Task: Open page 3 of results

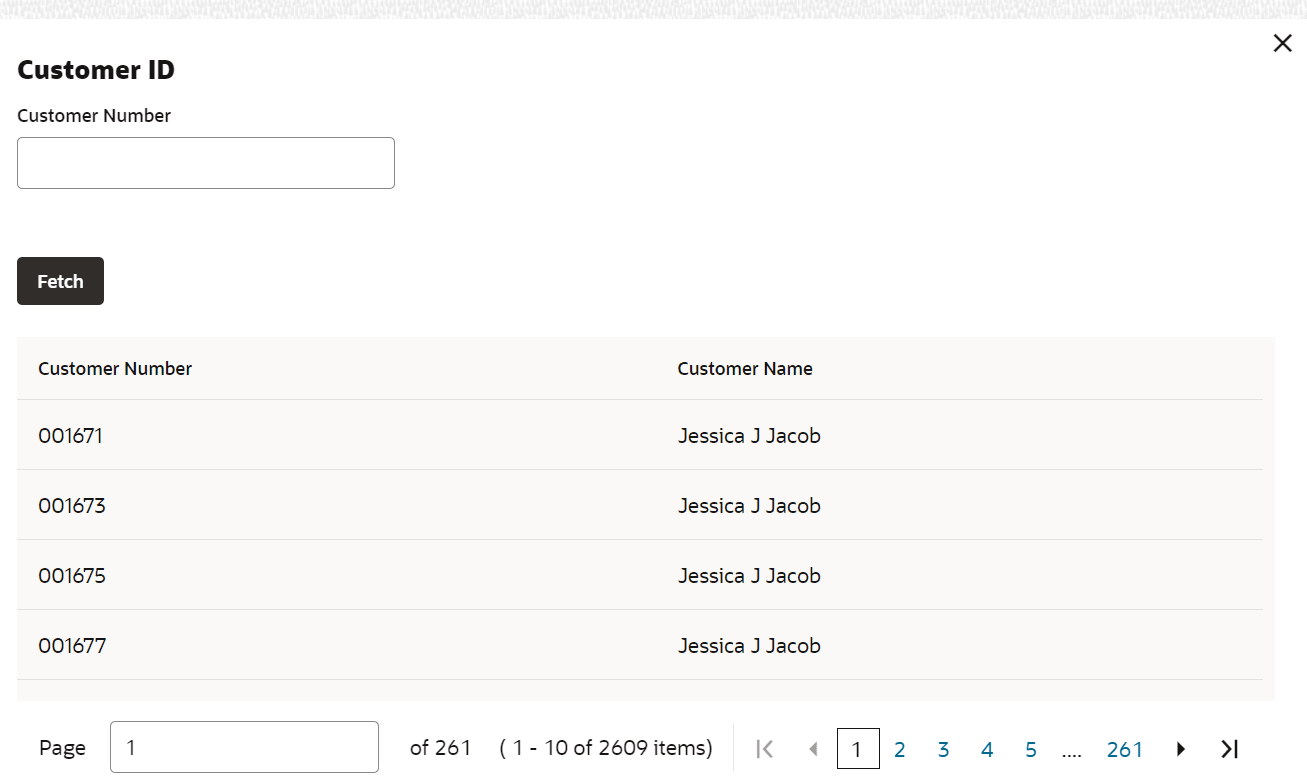Action: pyautogui.click(x=943, y=749)
